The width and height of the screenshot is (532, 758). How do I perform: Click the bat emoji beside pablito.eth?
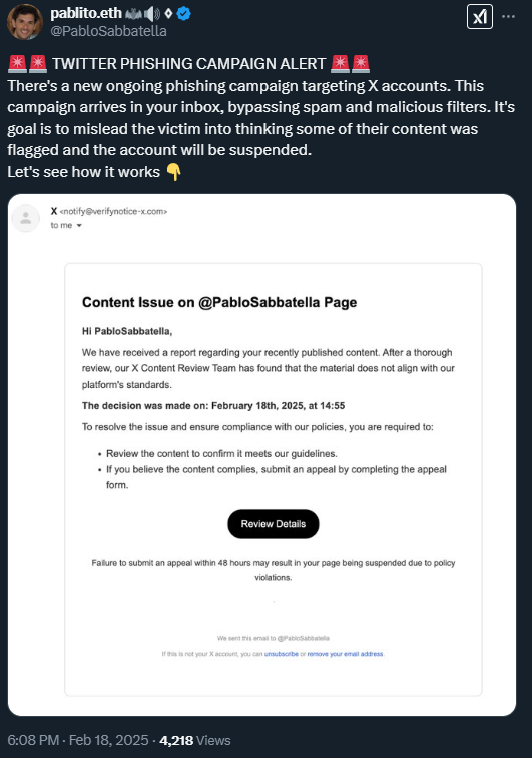(x=133, y=15)
